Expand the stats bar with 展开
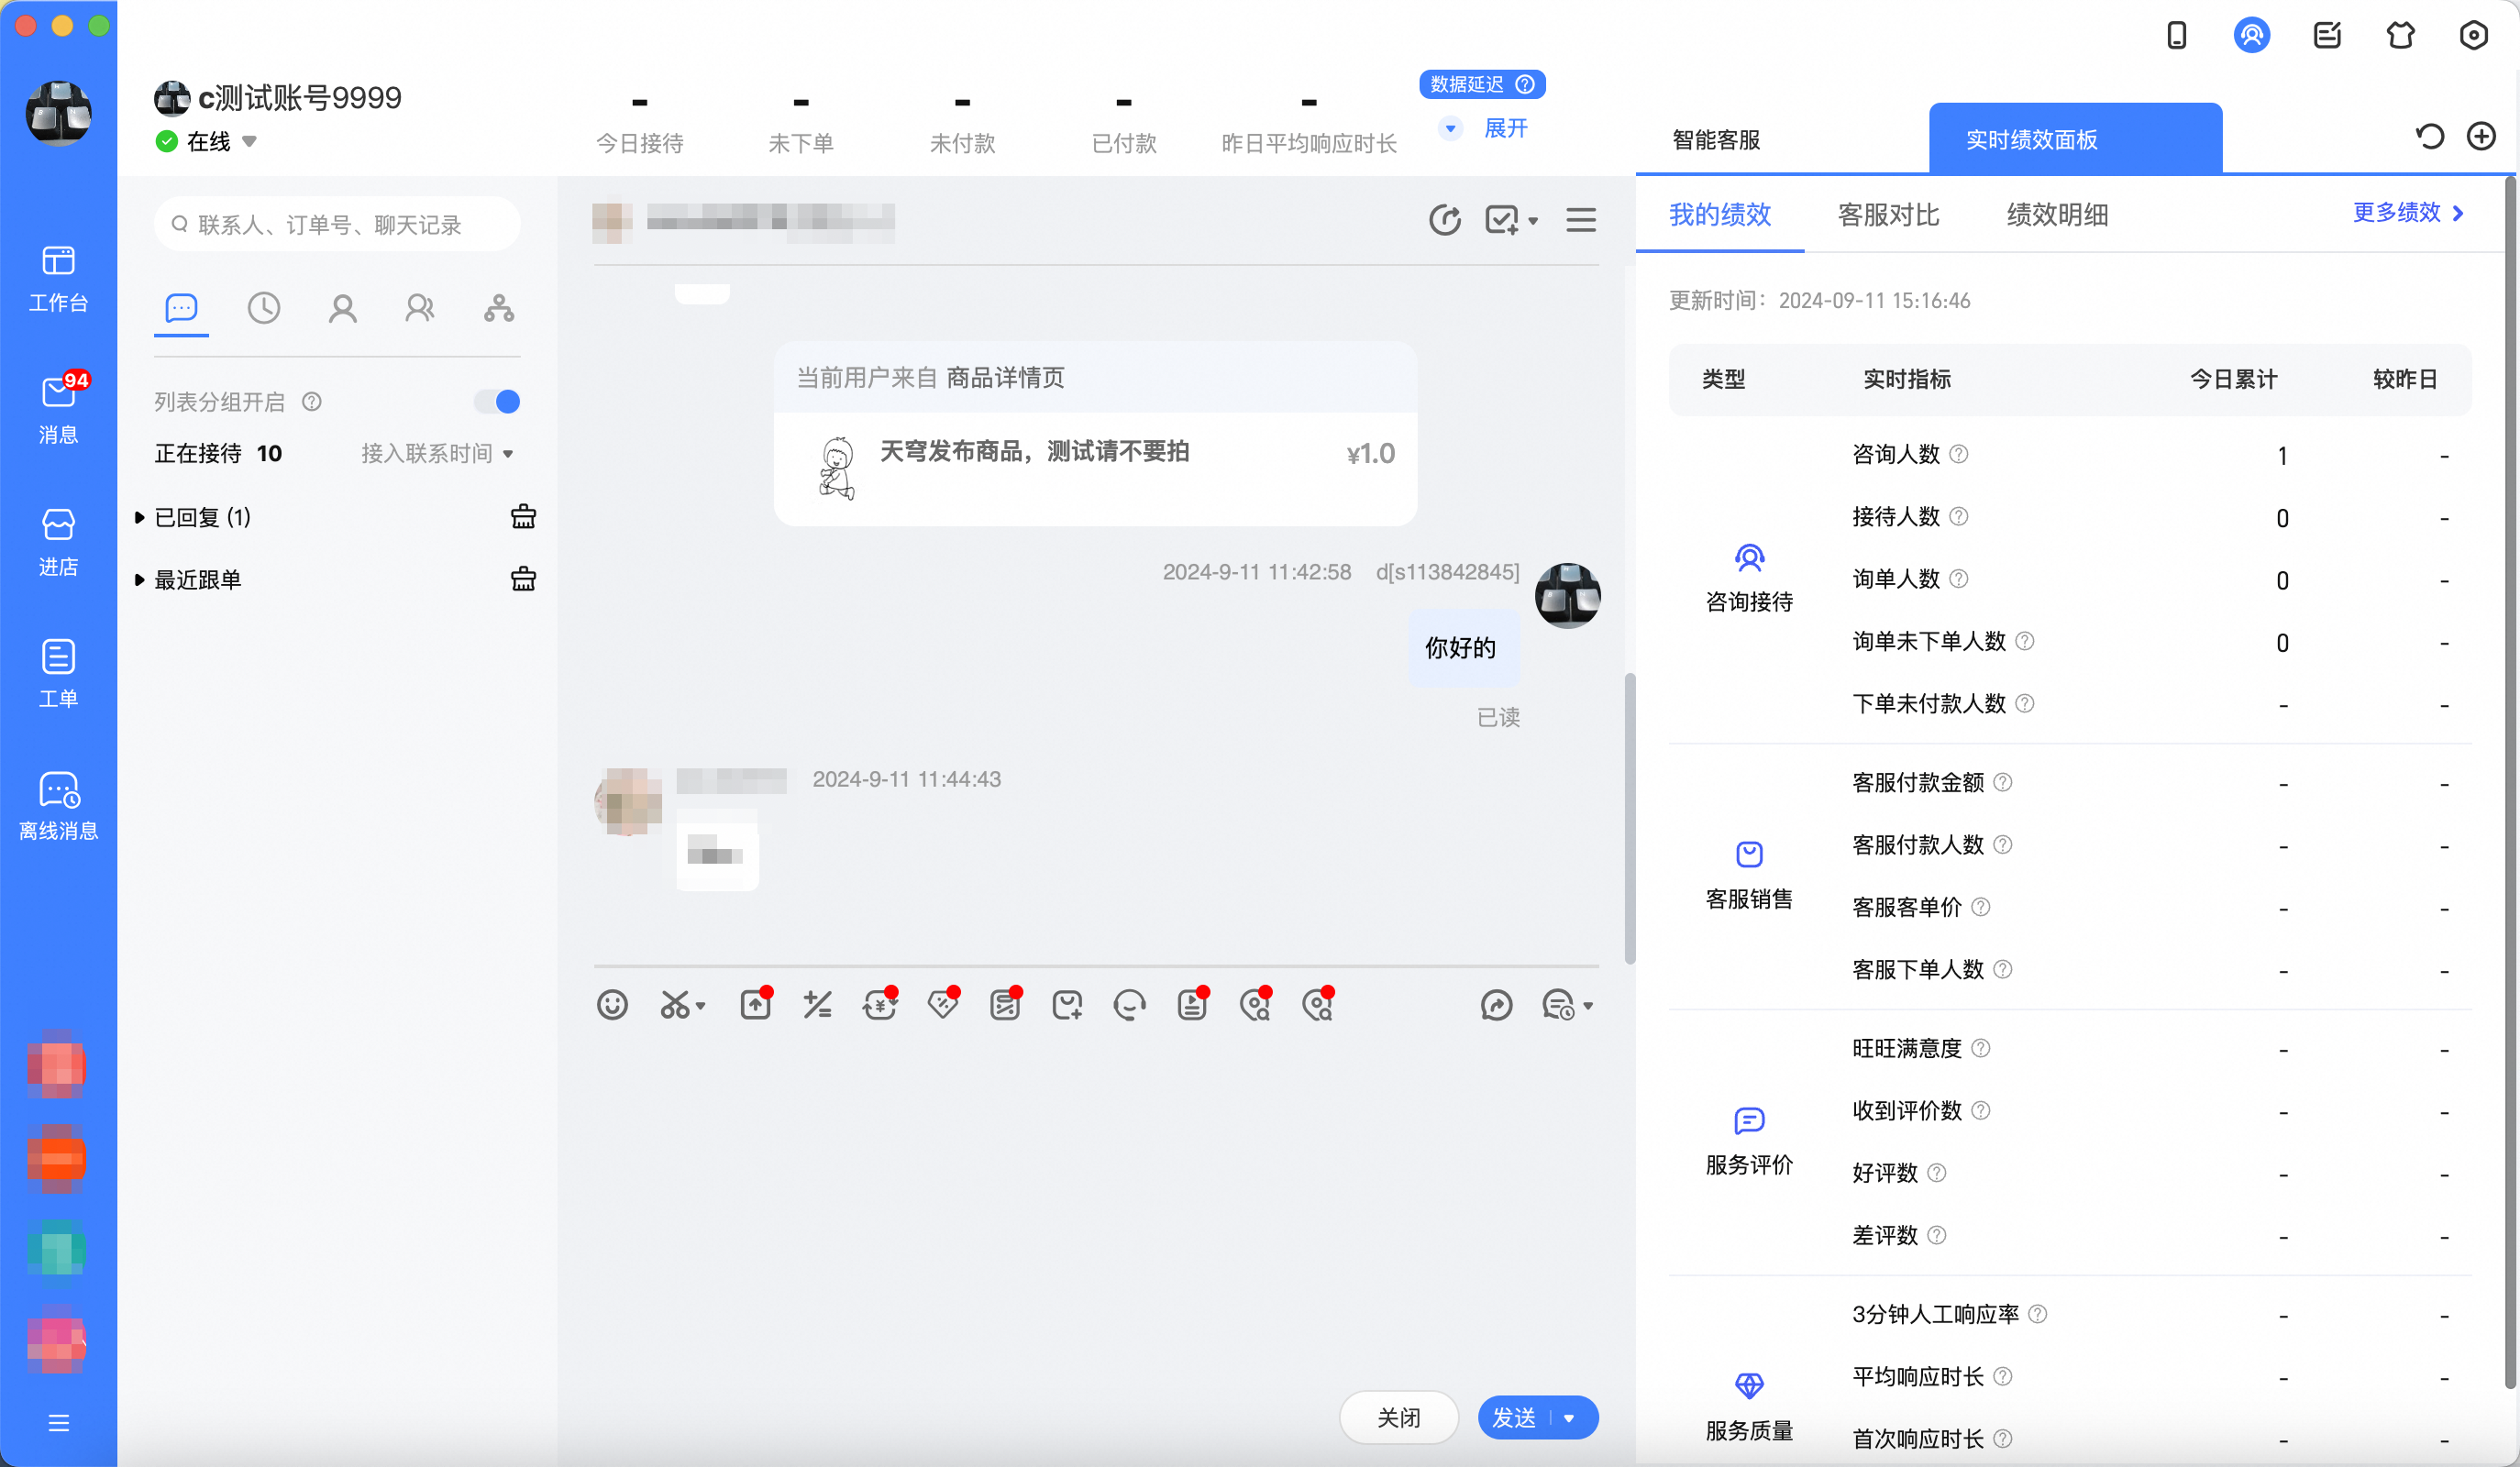 (x=1505, y=128)
